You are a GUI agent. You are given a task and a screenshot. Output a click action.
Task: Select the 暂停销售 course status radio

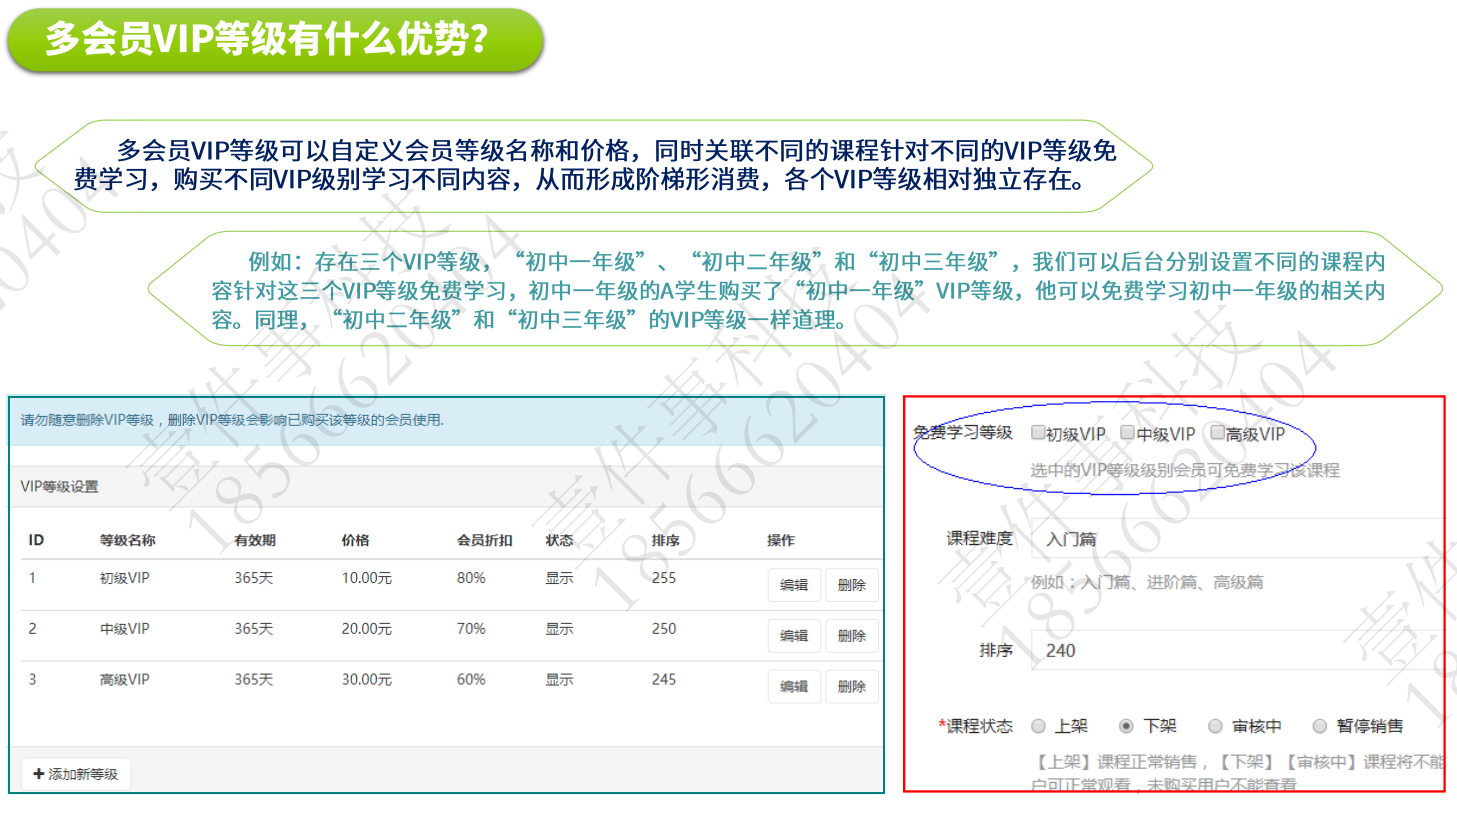(x=1320, y=726)
